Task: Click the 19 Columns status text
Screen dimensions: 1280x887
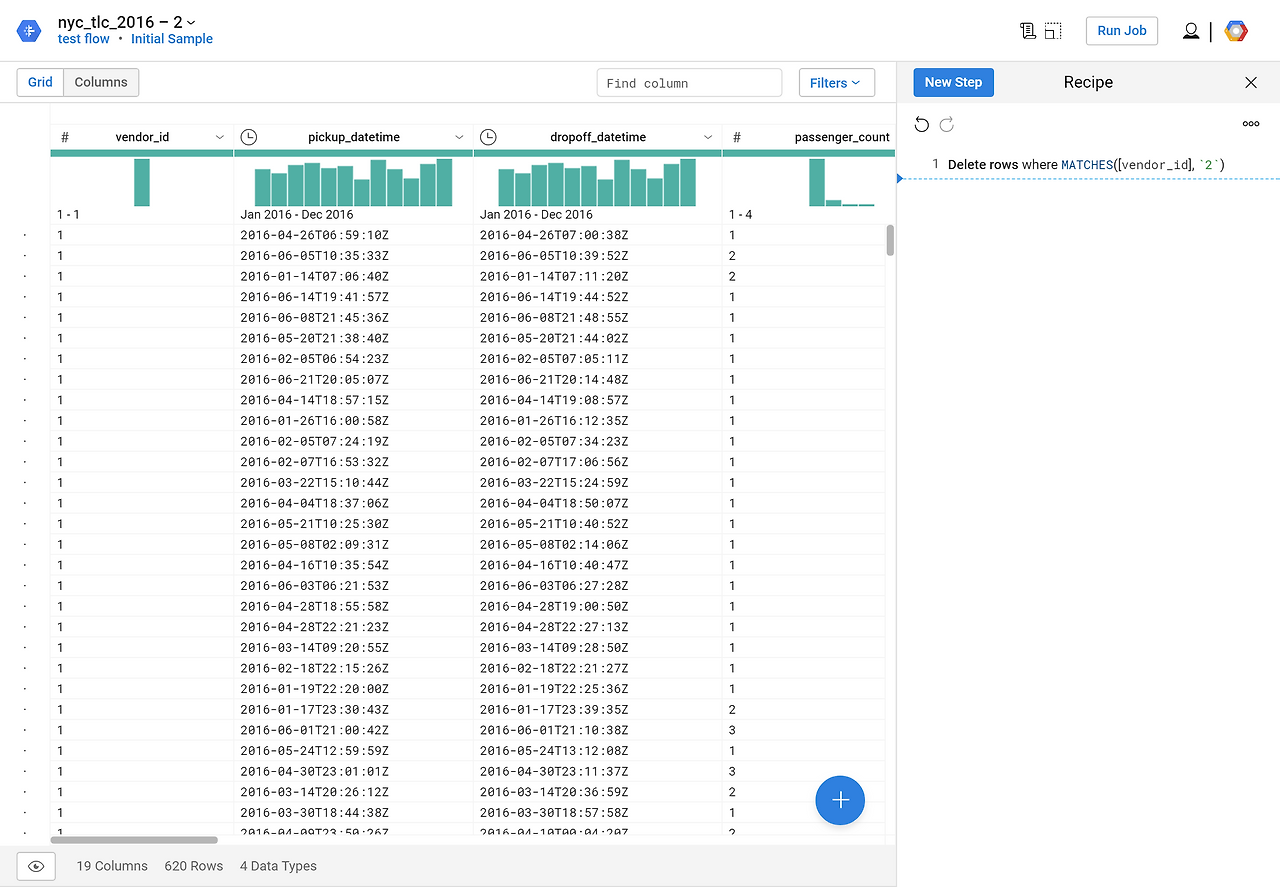Action: [112, 866]
